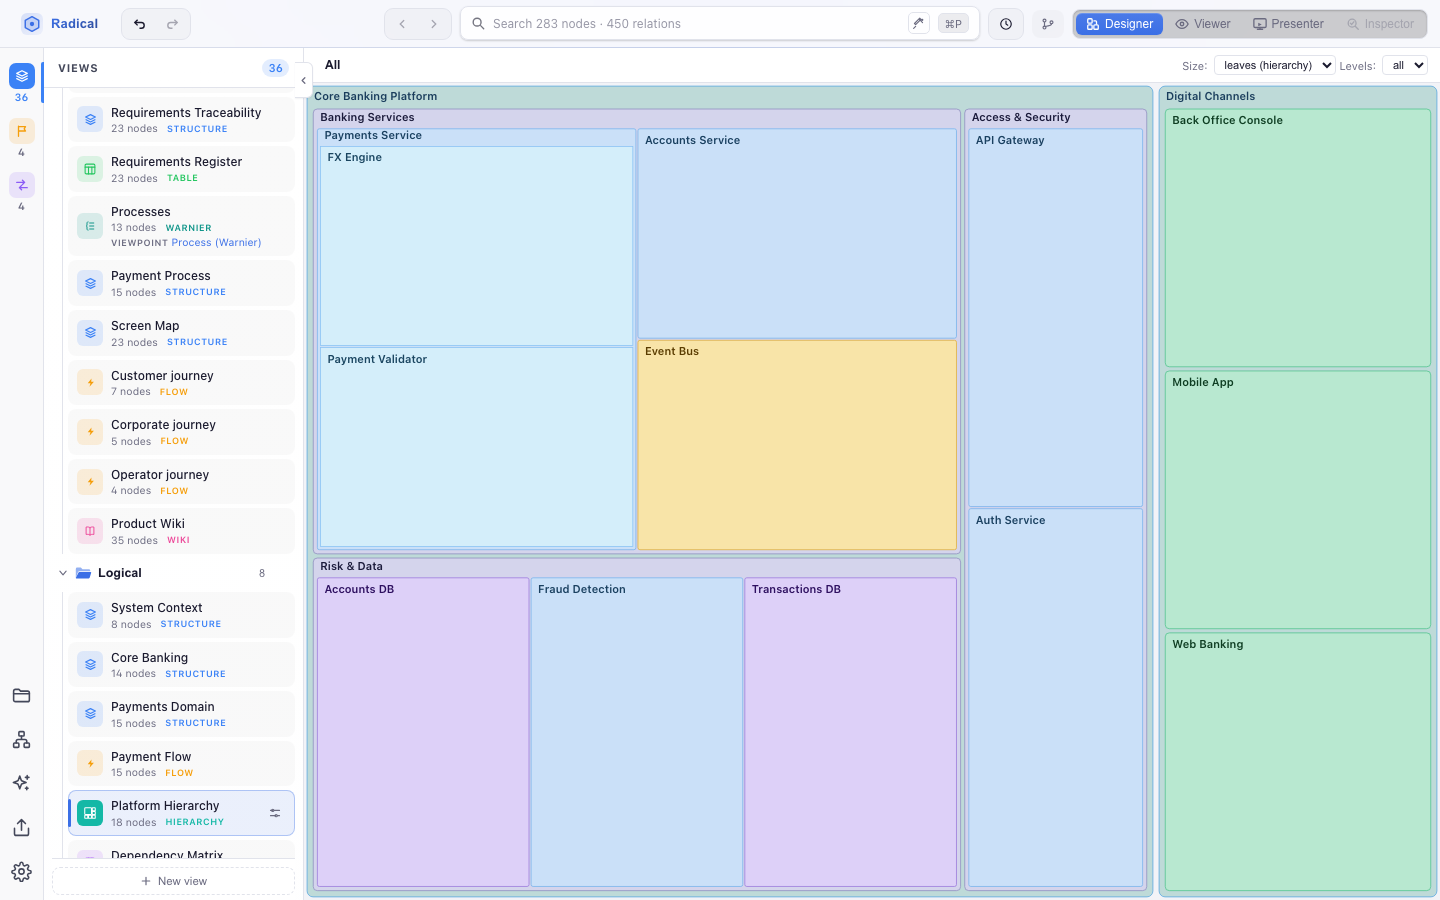Open the branch icon button
This screenshot has width=1440, height=900.
1047,24
